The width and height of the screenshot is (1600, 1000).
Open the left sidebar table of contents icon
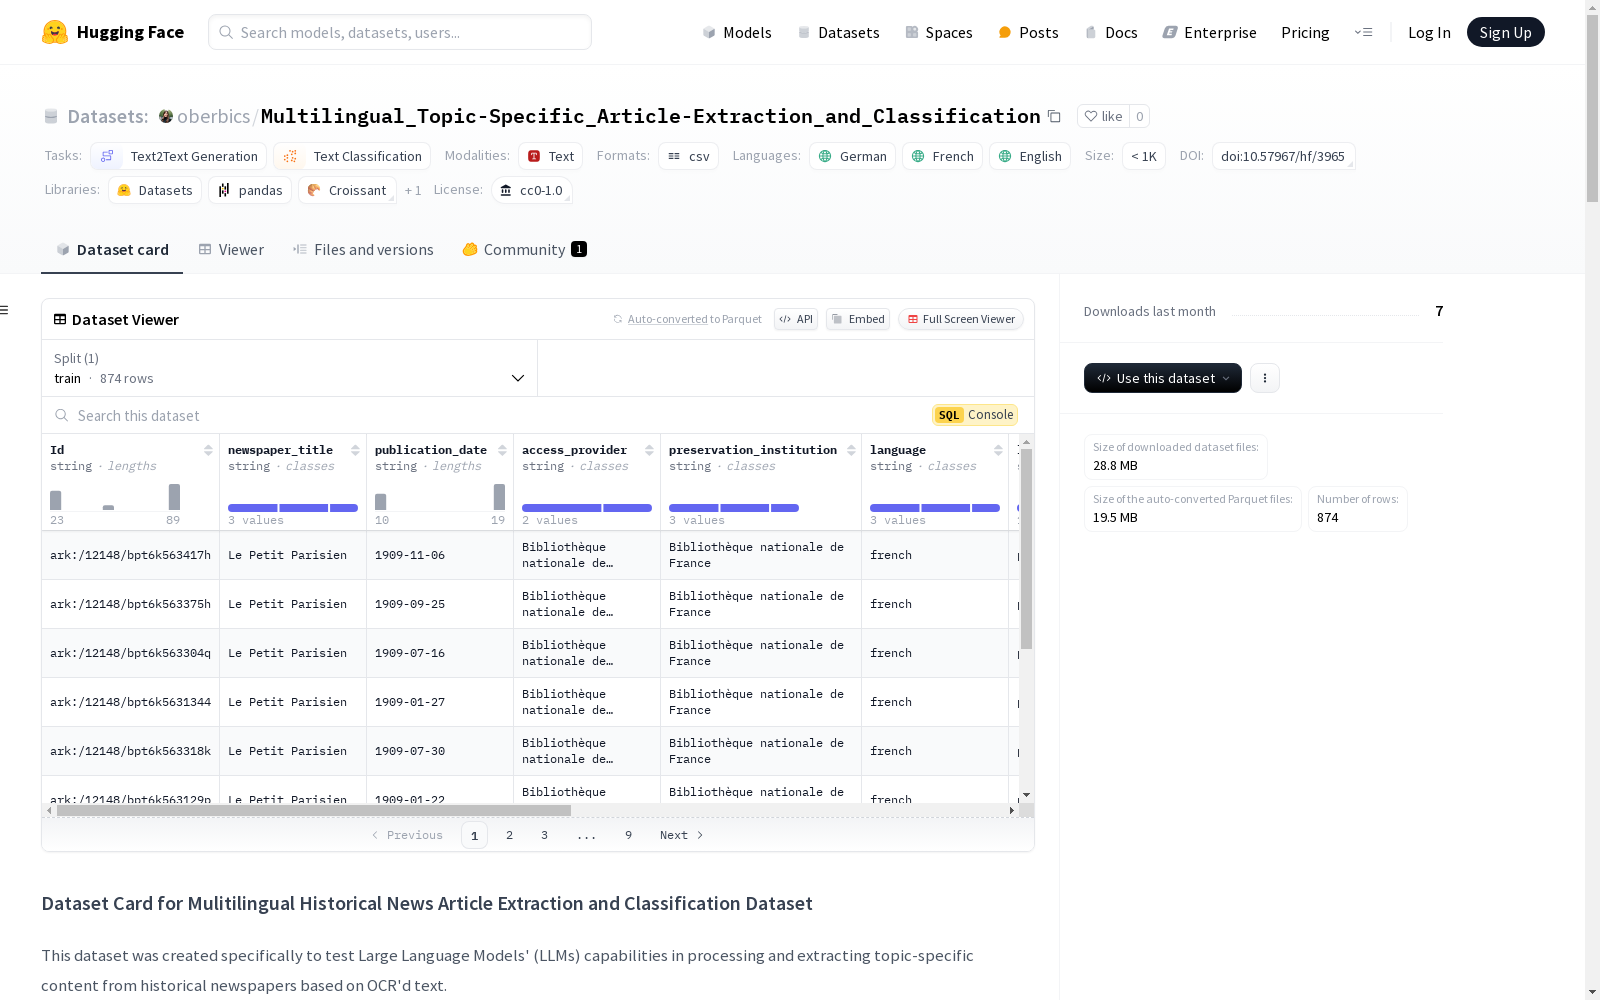[4, 310]
